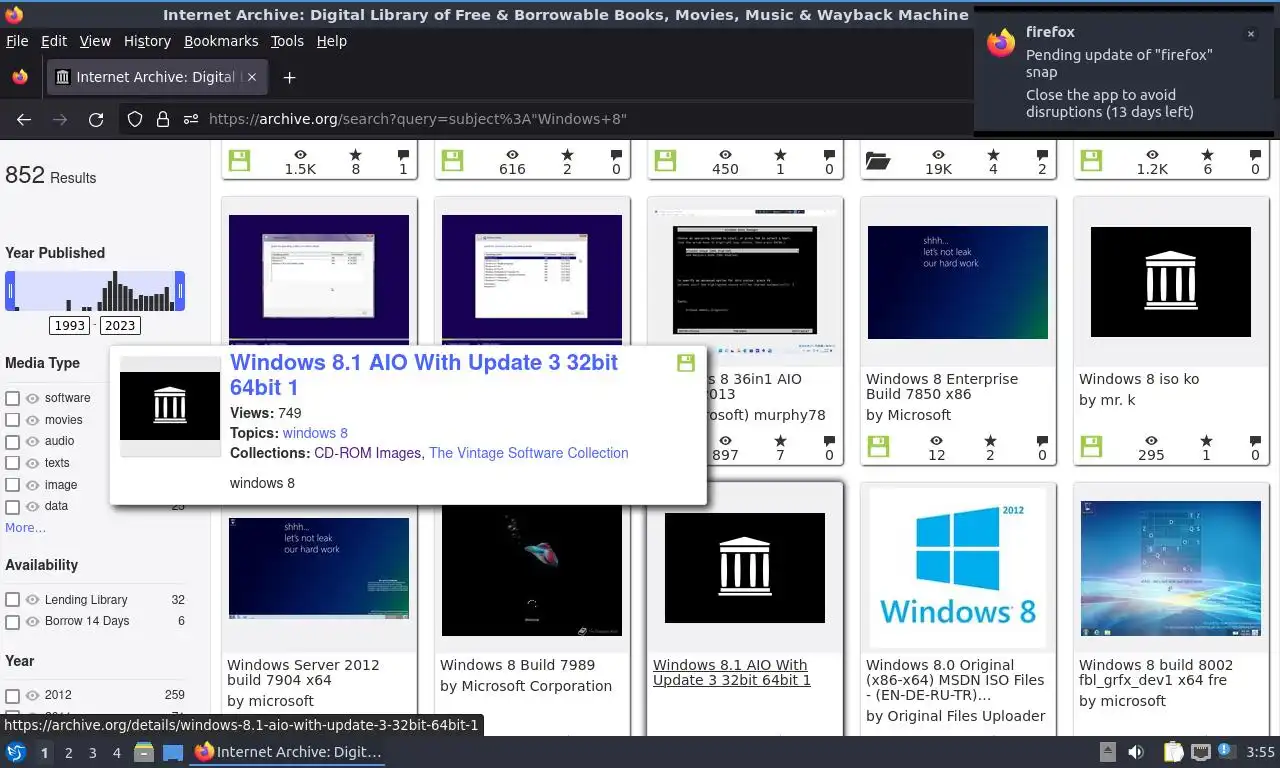1280x768 pixels.
Task: Show only software using its eye icon
Action: click(x=32, y=398)
